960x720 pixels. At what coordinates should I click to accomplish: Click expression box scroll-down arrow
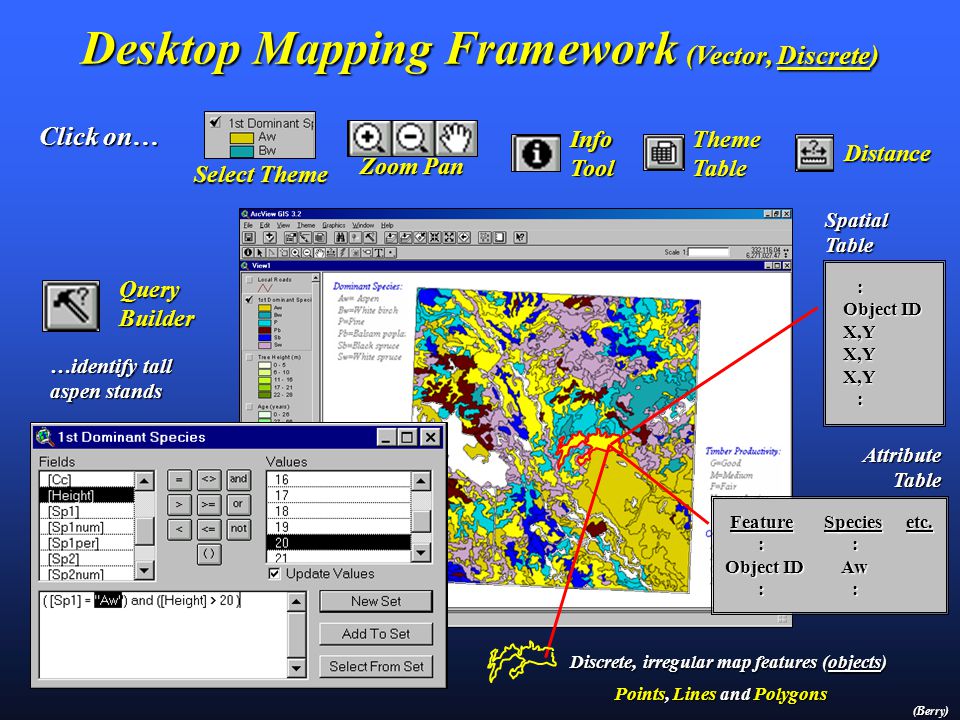[x=296, y=668]
